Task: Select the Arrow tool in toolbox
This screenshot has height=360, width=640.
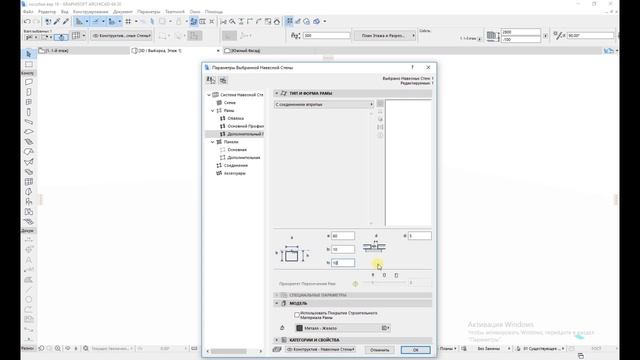Action: coord(28,54)
